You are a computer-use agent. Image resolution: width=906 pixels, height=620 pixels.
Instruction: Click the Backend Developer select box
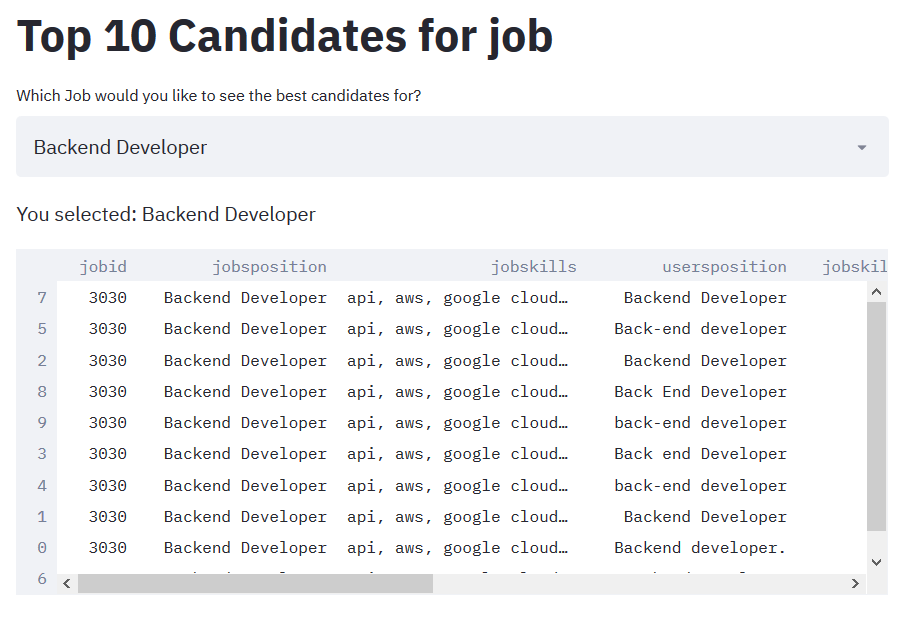tap(452, 147)
